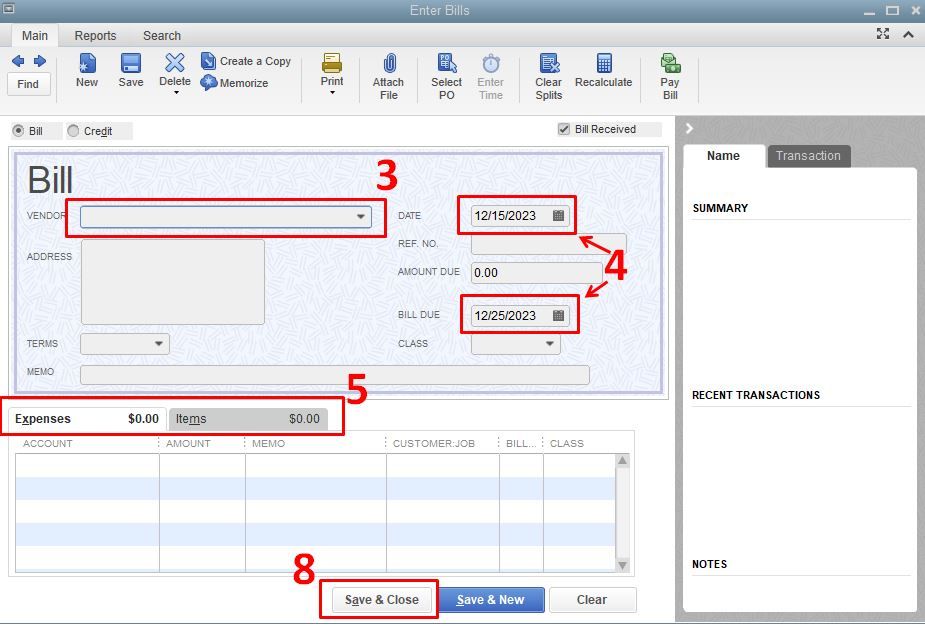Click the Recalculate calculator icon
925x626 pixels.
(x=604, y=63)
